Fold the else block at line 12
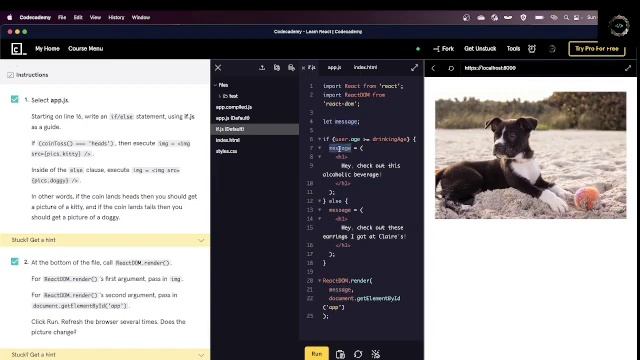Viewport: 640px width, 360px height. [320, 201]
